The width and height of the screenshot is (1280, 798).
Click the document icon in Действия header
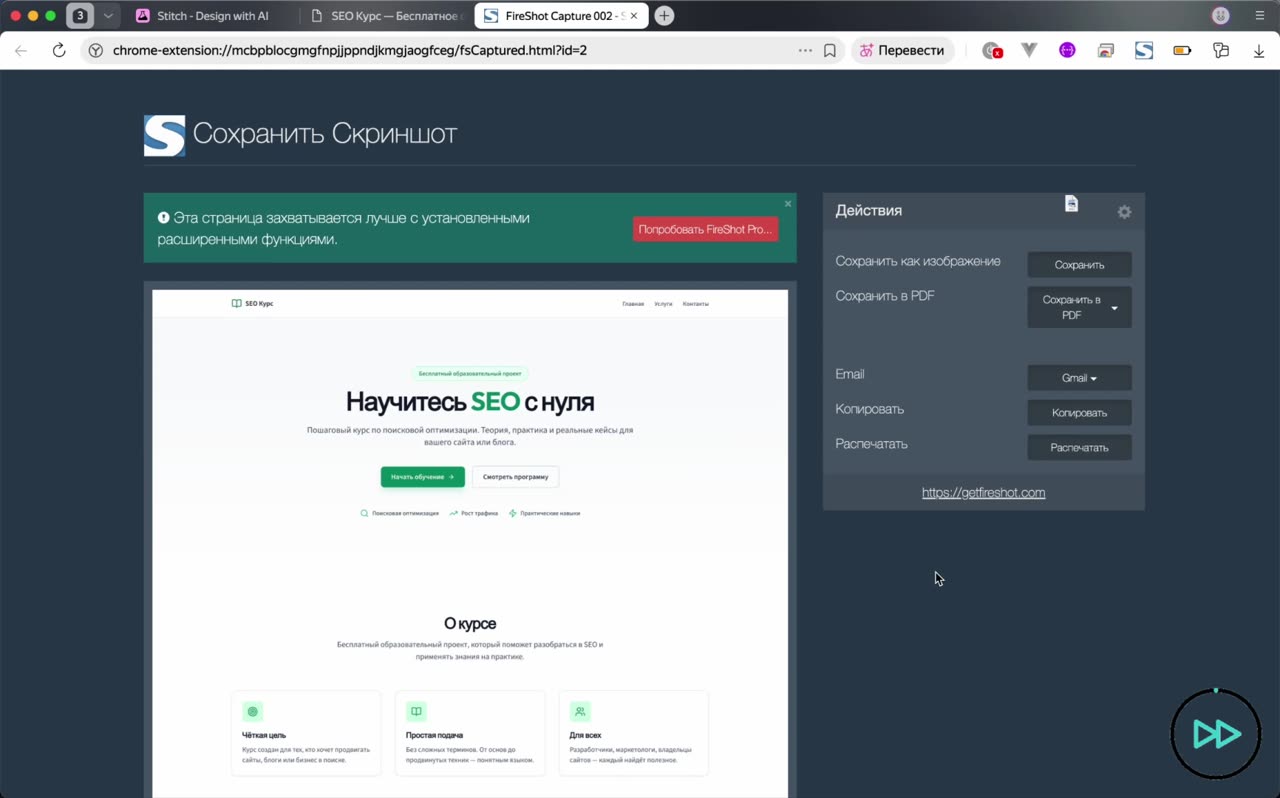tap(1071, 203)
